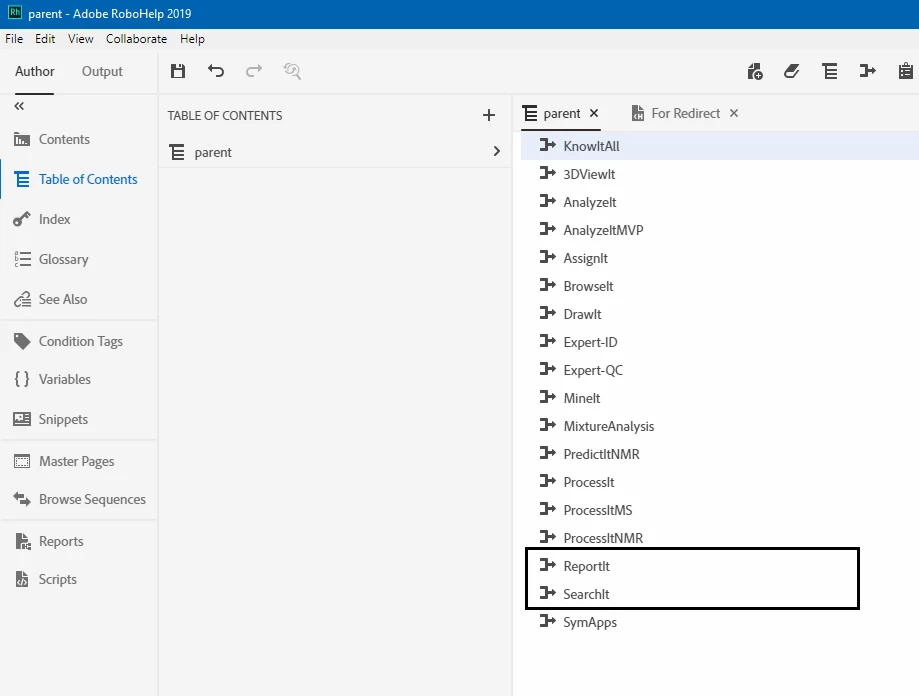Image resolution: width=919 pixels, height=696 pixels.
Task: Save the project using the toolbar
Action: coord(178,71)
